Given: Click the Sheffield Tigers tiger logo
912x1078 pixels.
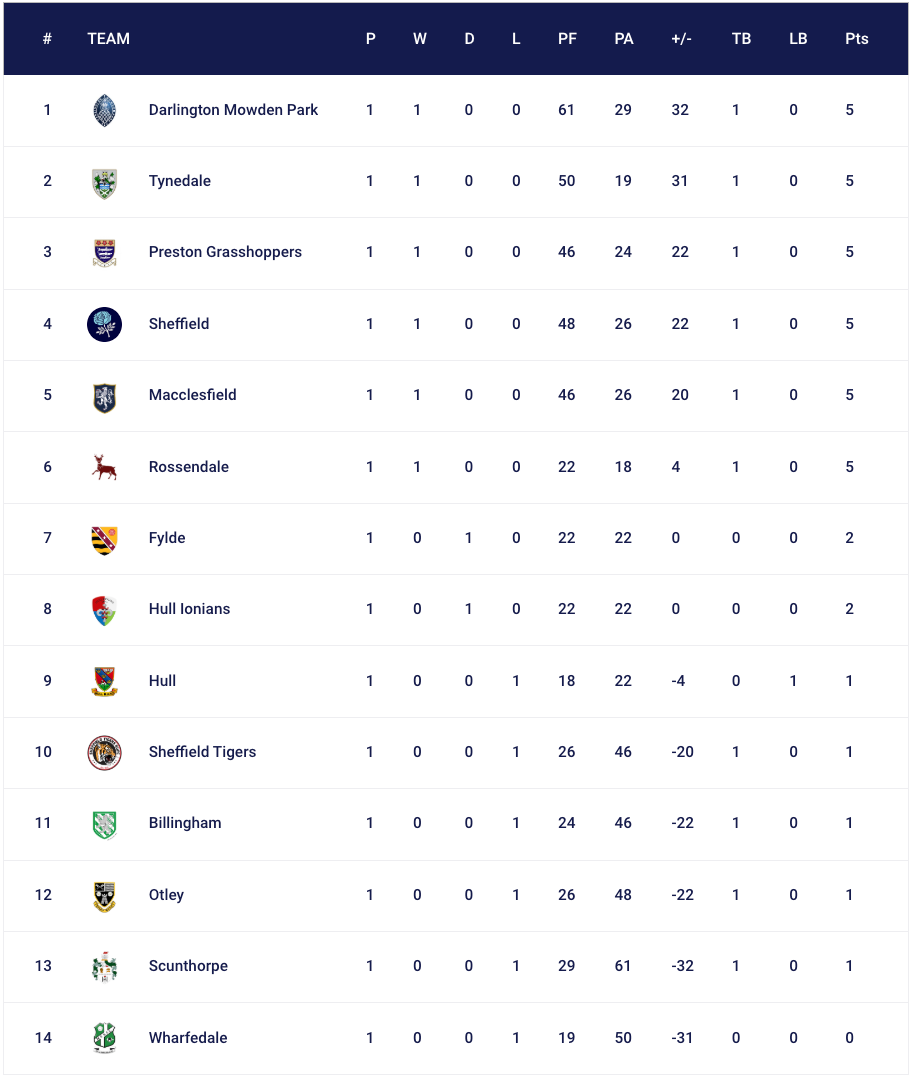Looking at the screenshot, I should pyautogui.click(x=104, y=753).
